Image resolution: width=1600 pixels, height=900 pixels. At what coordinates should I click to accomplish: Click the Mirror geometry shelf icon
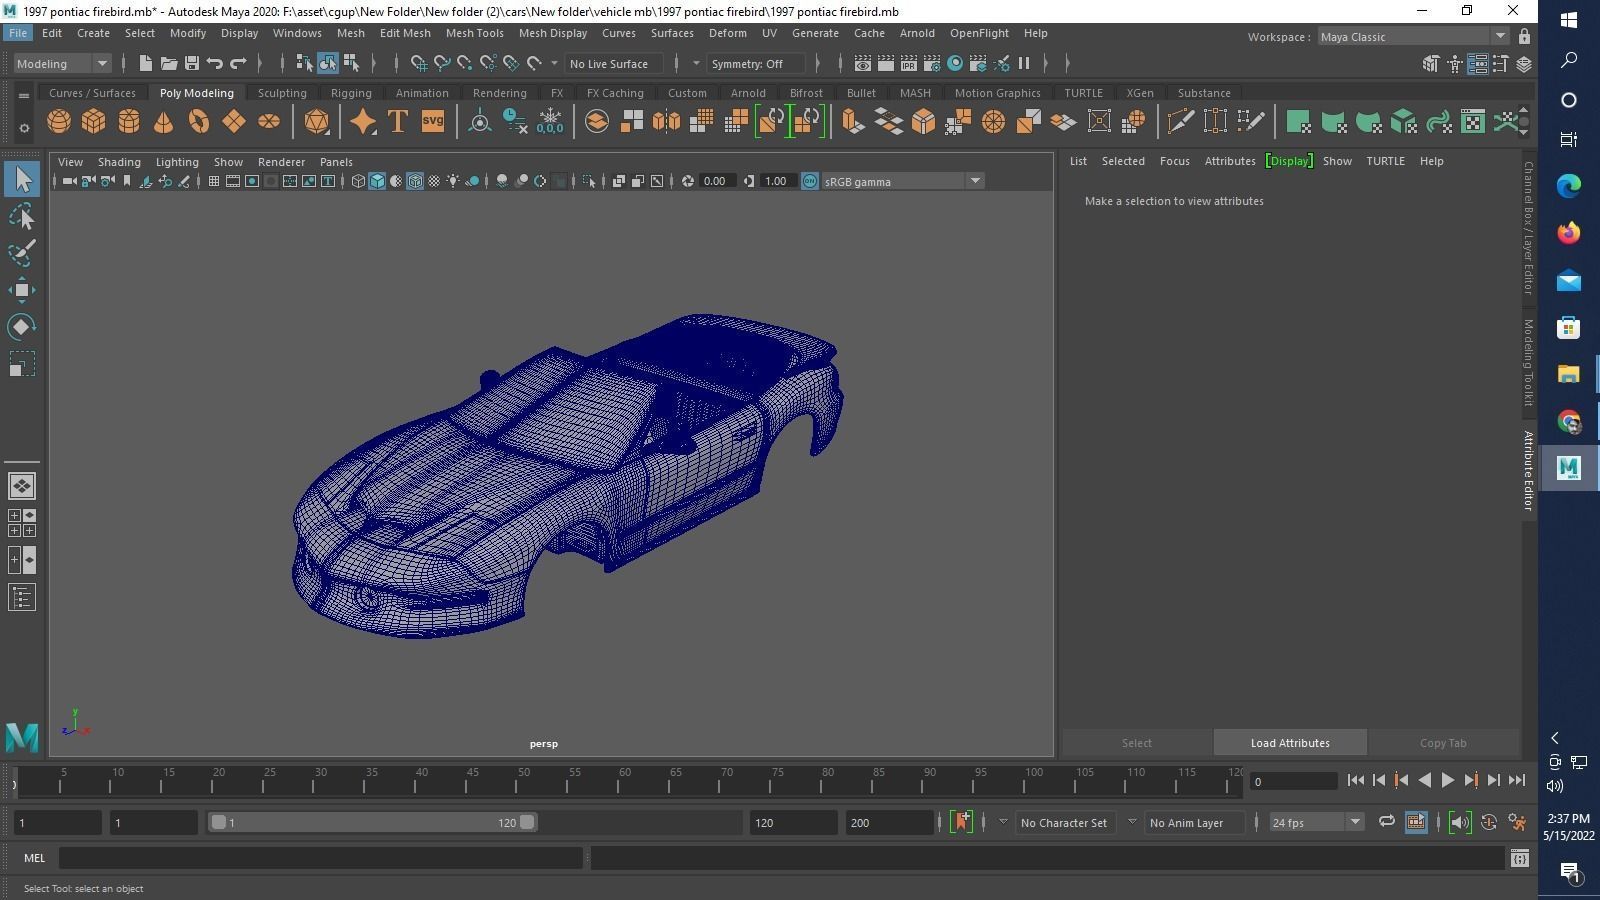point(666,122)
